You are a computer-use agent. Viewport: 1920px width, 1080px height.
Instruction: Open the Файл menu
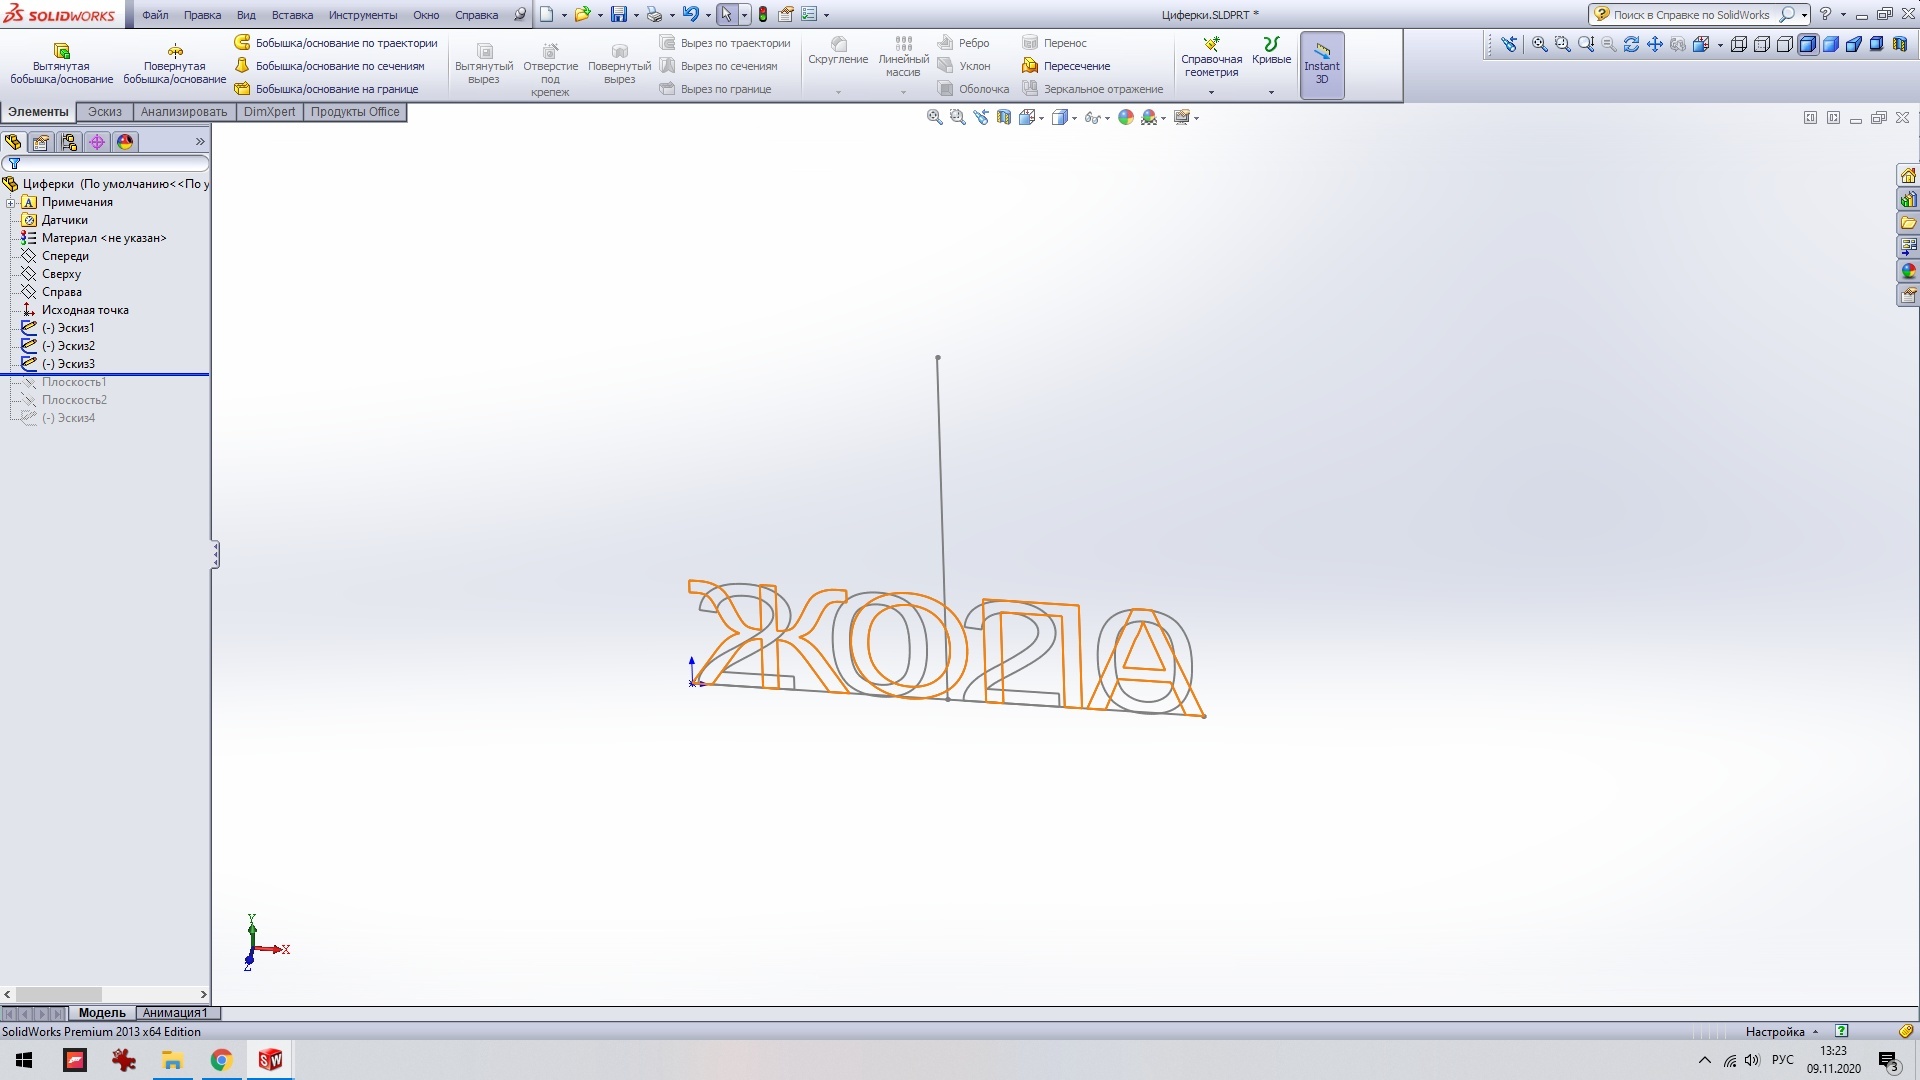click(155, 15)
